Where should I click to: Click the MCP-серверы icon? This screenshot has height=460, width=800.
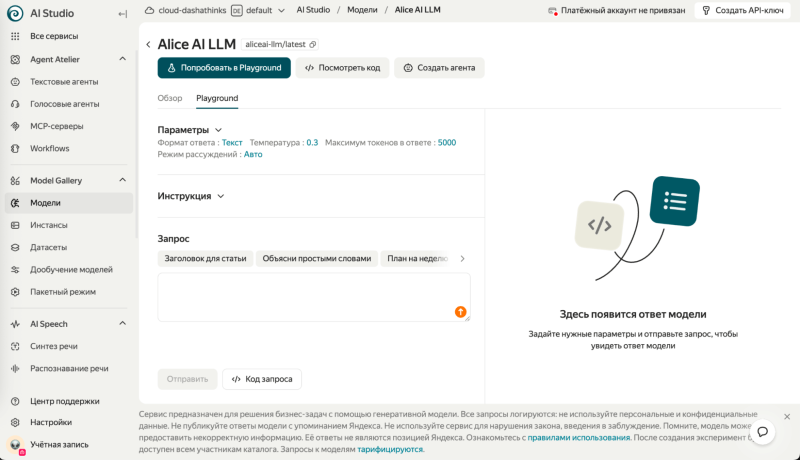pos(15,126)
